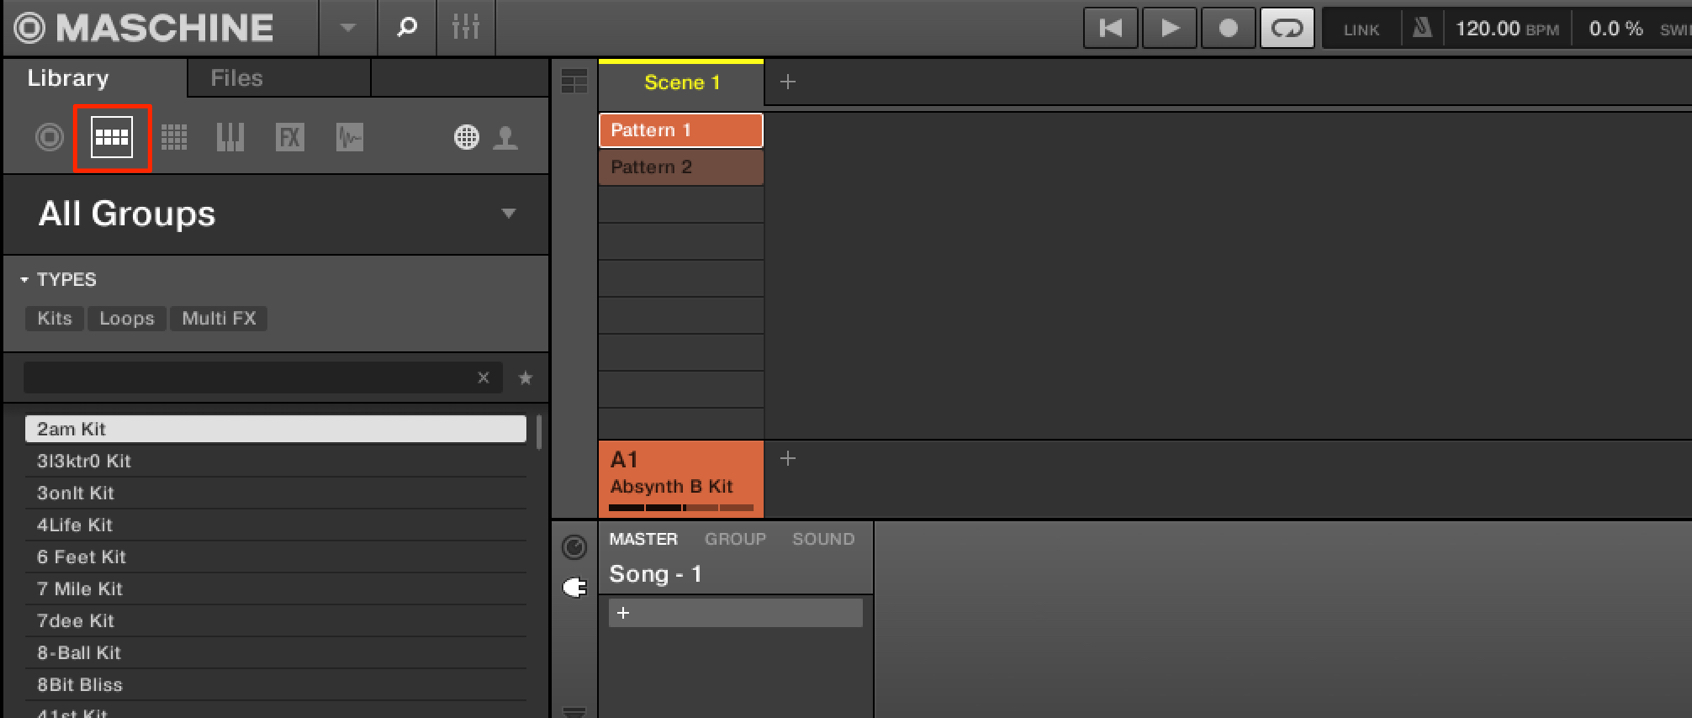
Task: Show the Plug-in icon
Action: point(574,587)
